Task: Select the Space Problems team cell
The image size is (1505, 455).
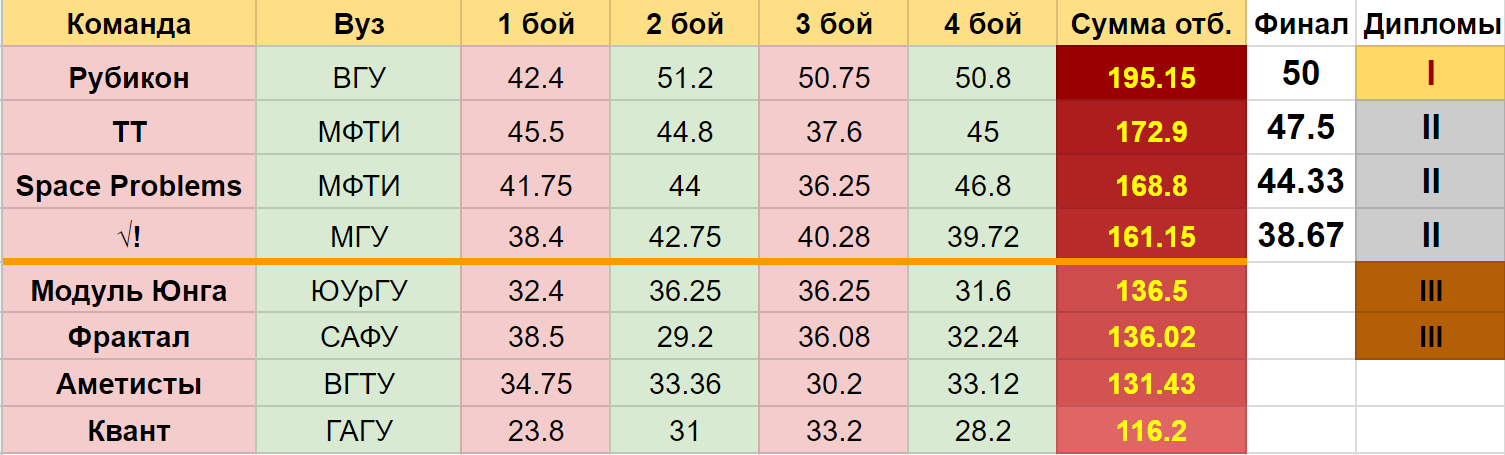Action: [x=128, y=185]
